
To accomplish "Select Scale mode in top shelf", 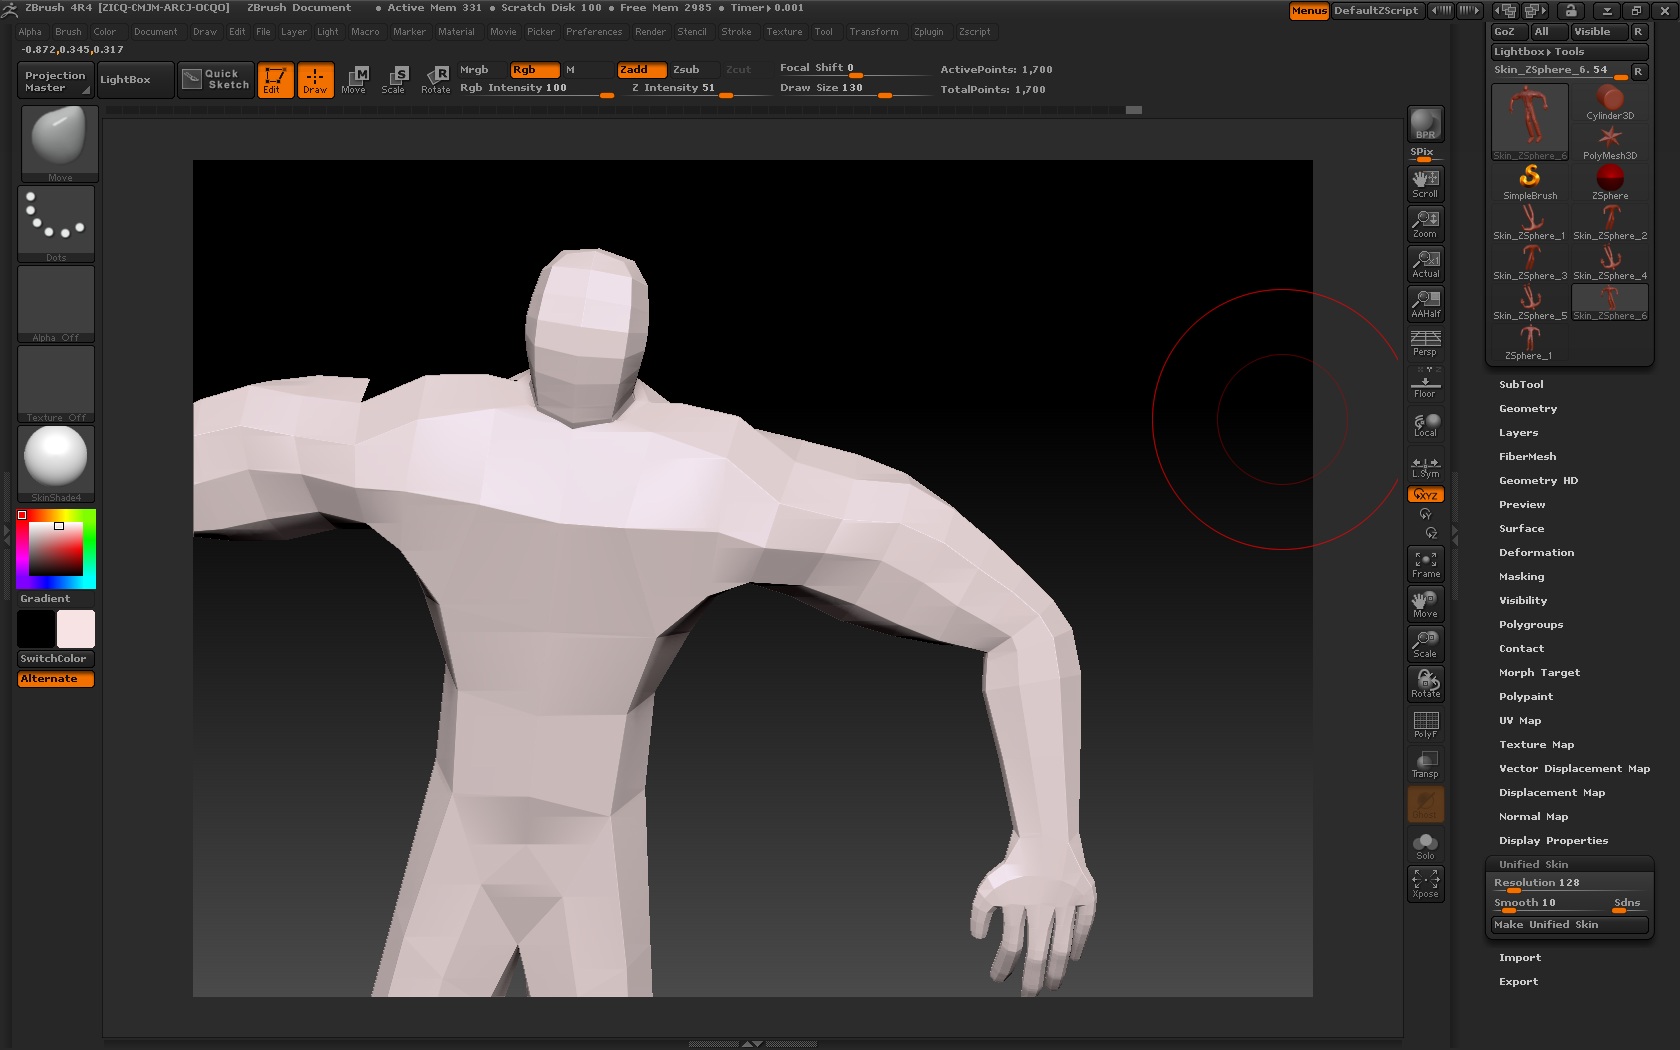I will click(394, 80).
